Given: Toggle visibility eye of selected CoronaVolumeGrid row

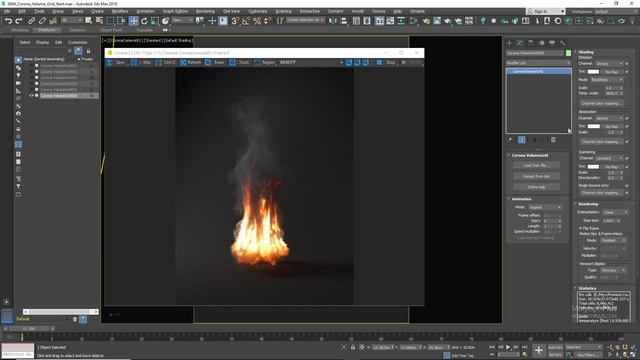Looking at the screenshot, I should click(31, 96).
